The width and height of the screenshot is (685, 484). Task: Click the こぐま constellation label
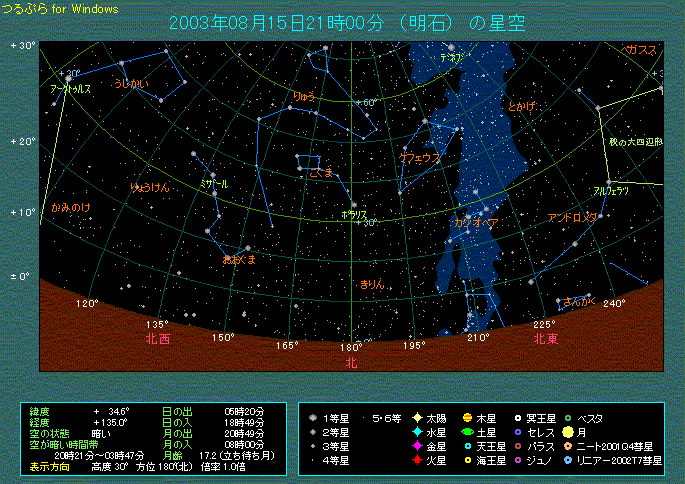[x=320, y=173]
